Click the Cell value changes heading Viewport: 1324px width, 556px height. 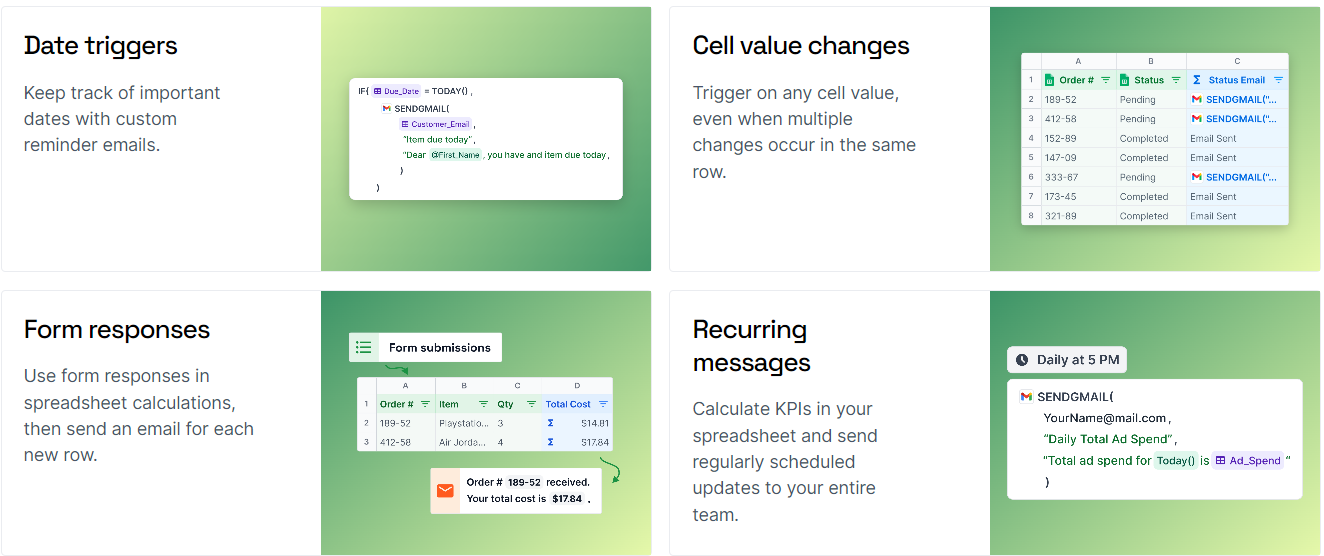[x=801, y=46]
